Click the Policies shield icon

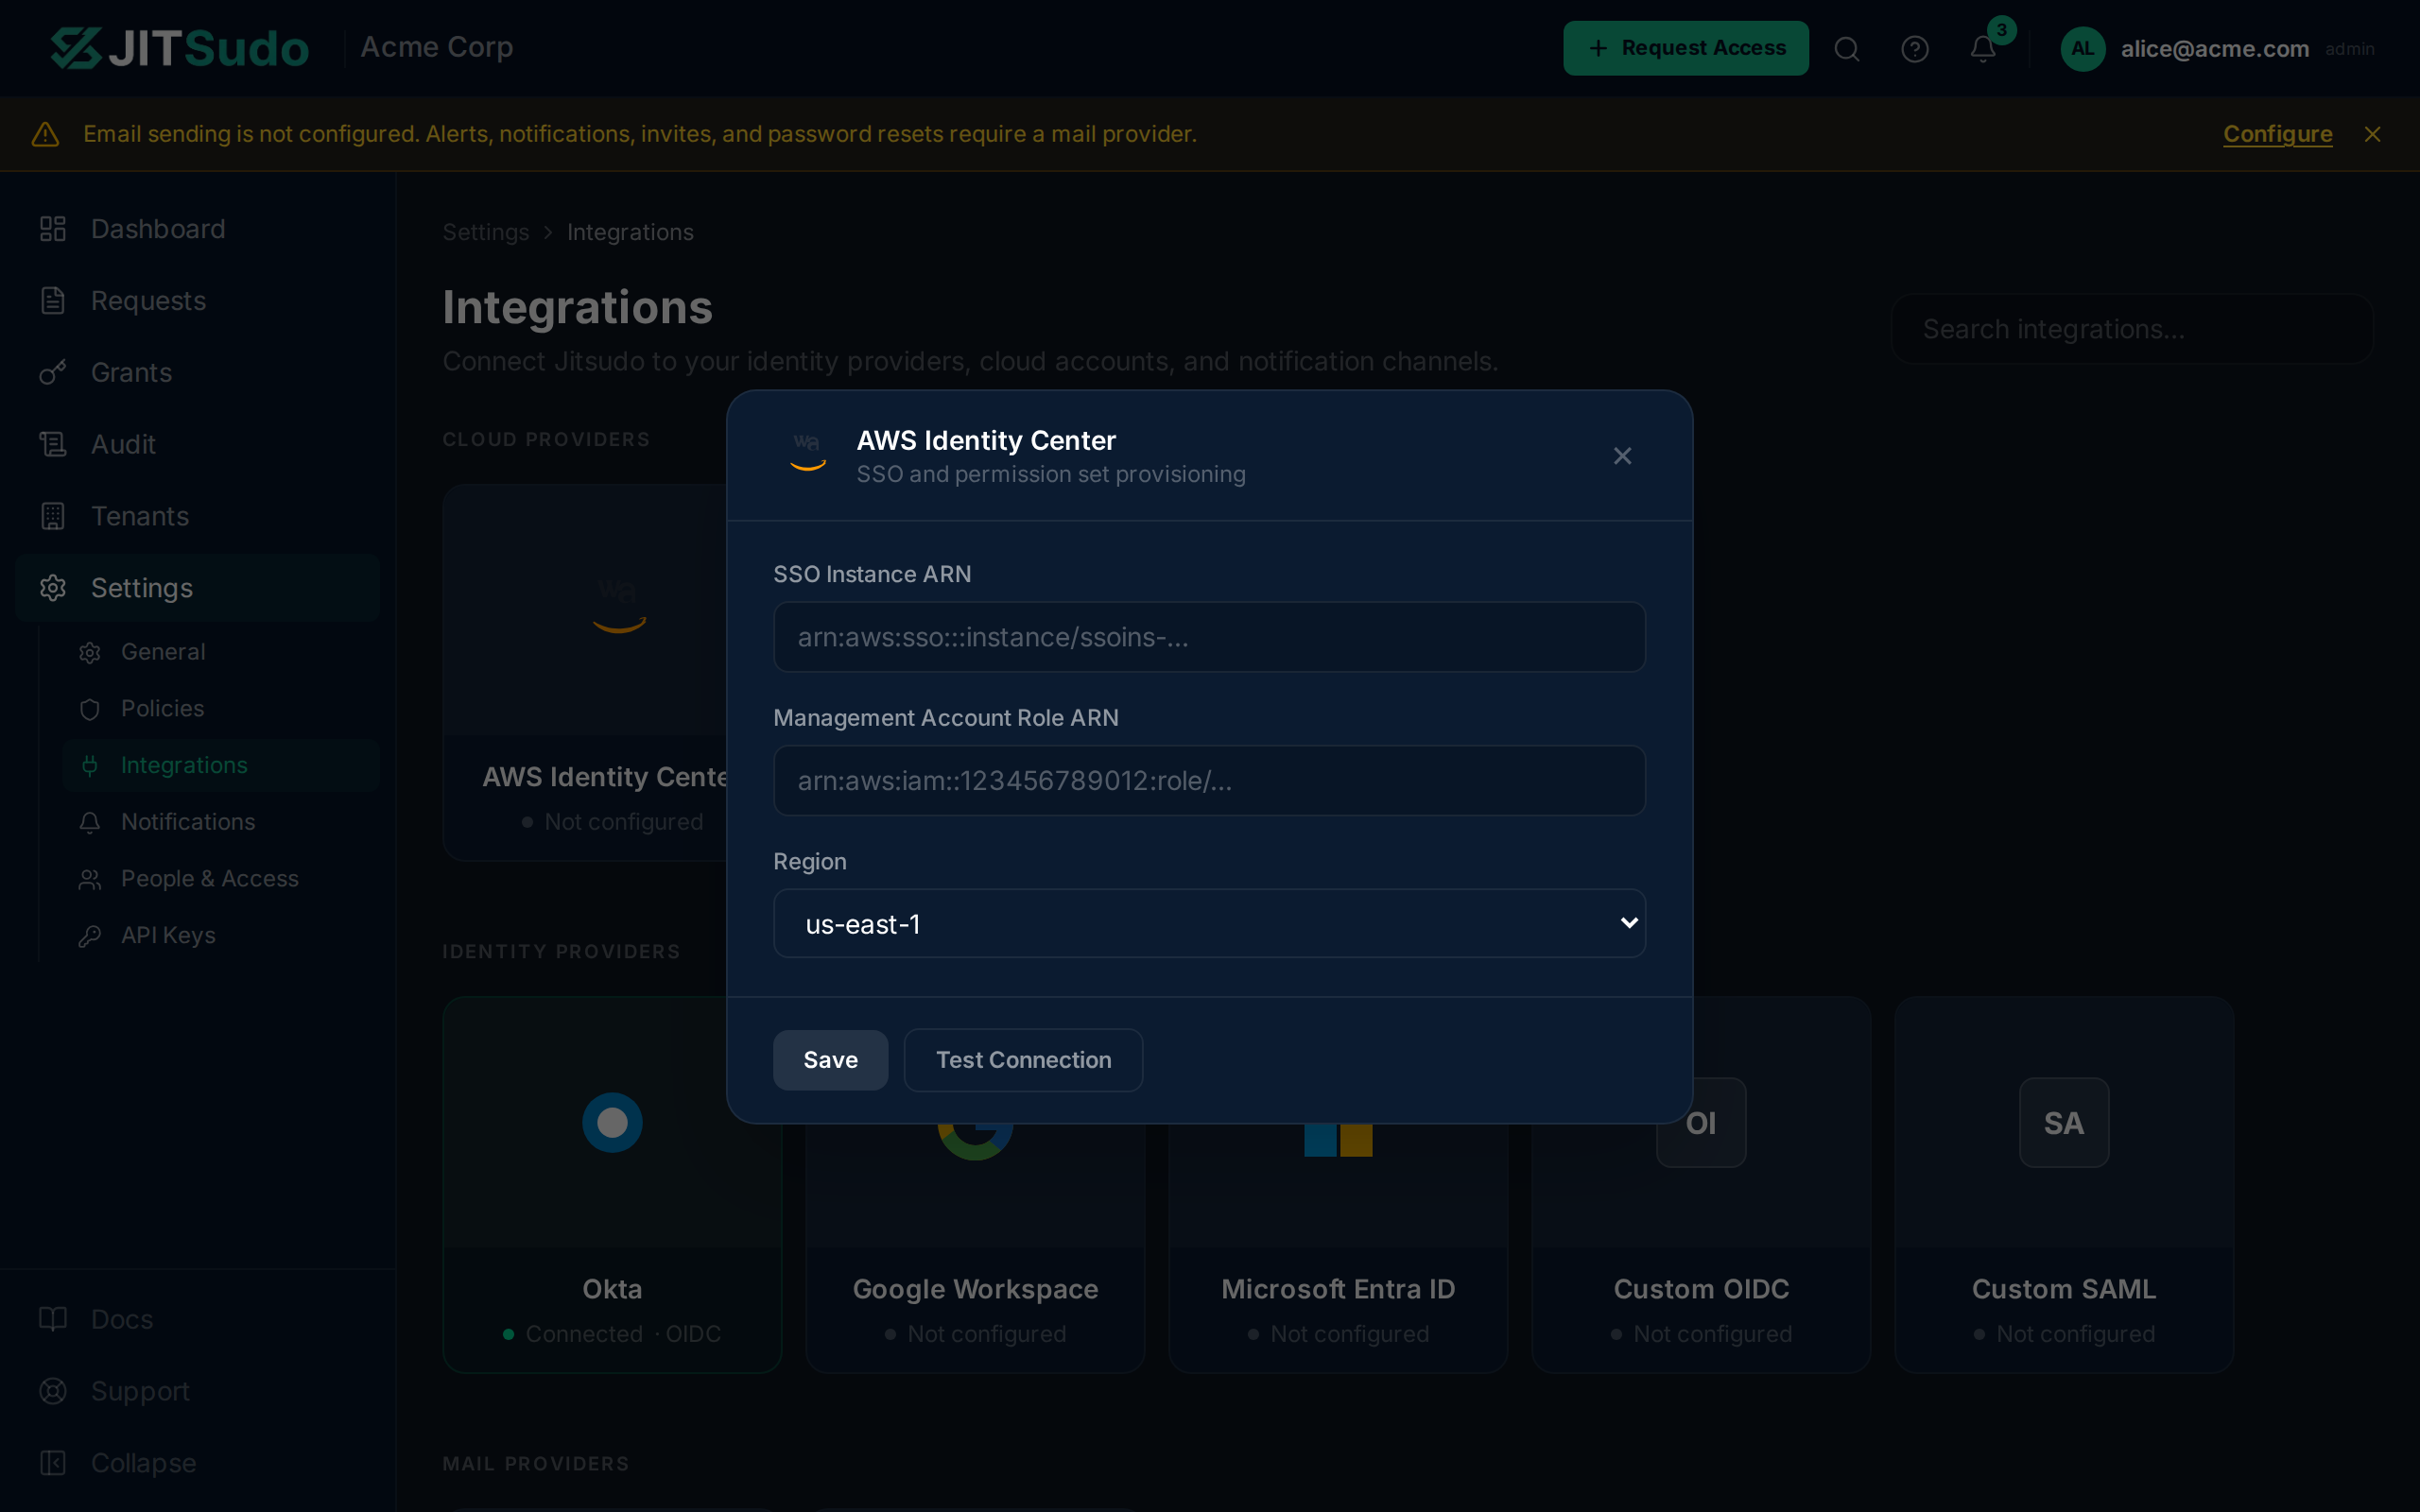(90, 709)
